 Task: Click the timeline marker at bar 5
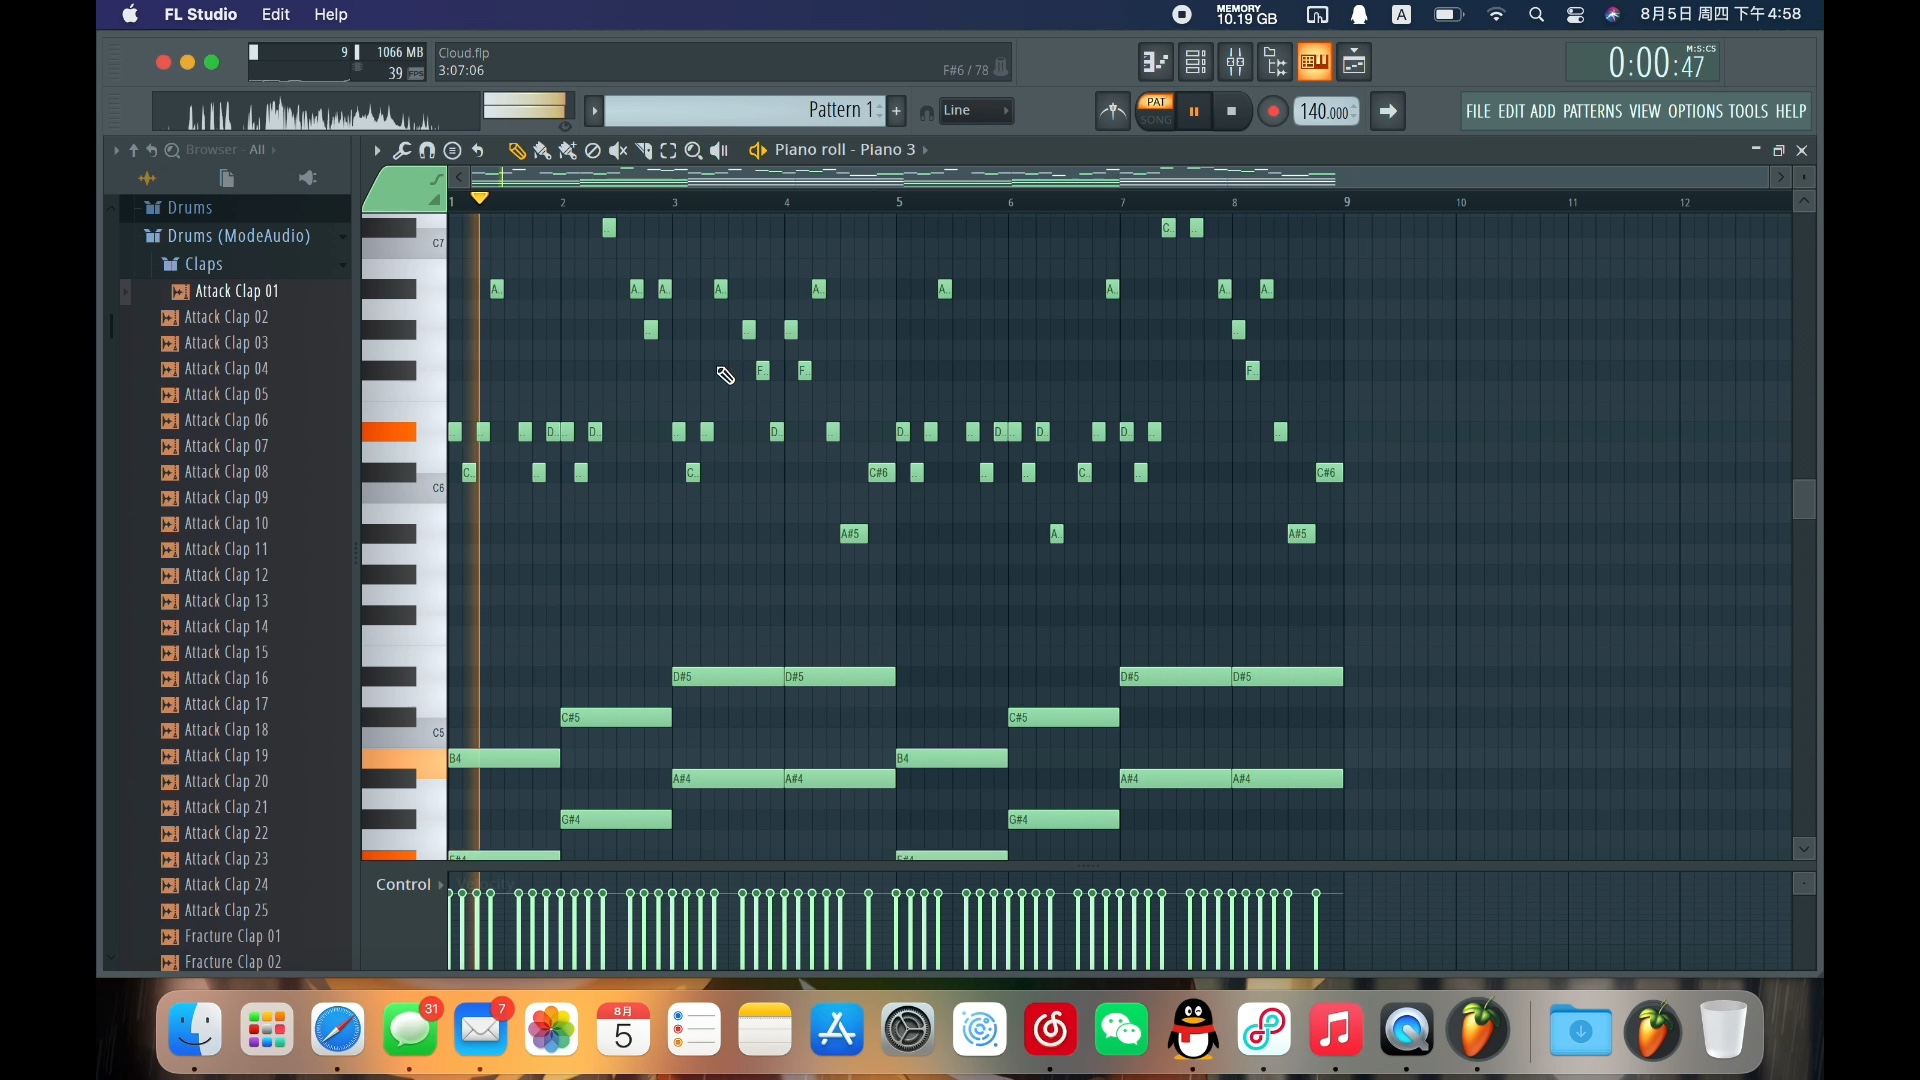pos(898,200)
